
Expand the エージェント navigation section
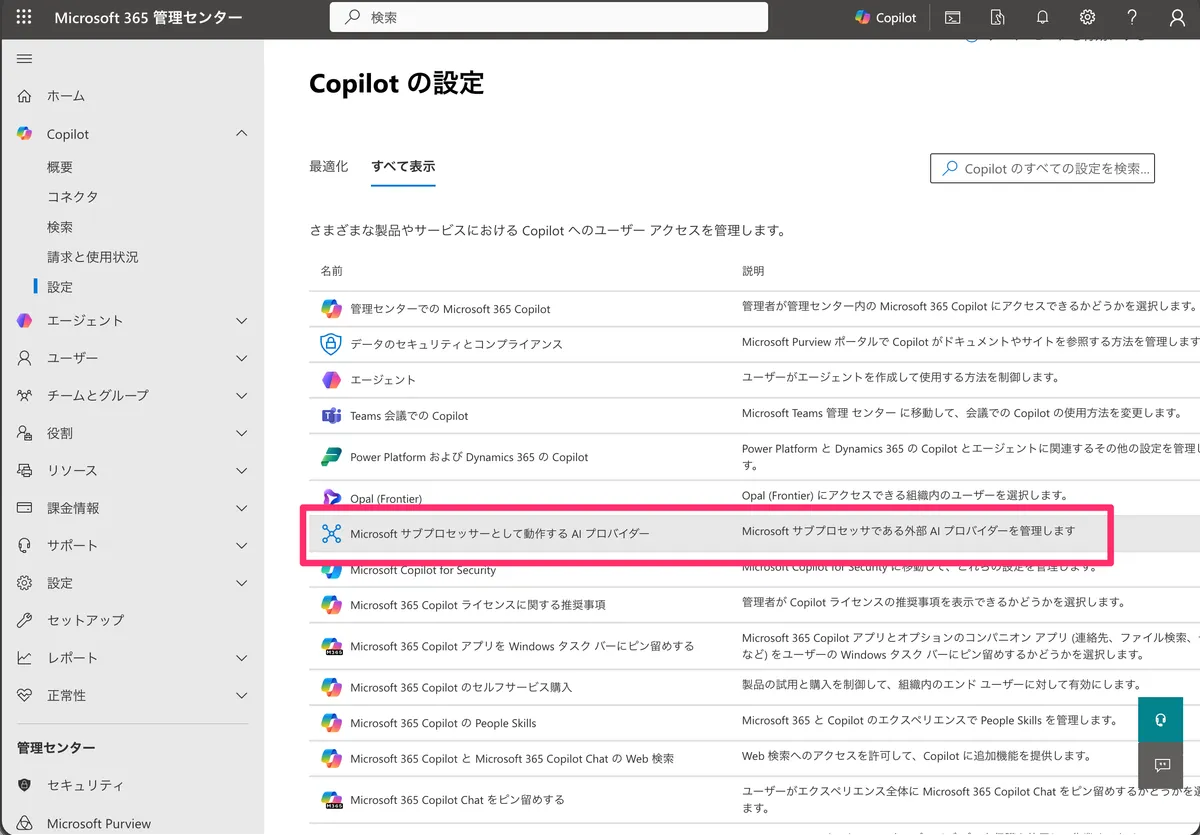[241, 321]
